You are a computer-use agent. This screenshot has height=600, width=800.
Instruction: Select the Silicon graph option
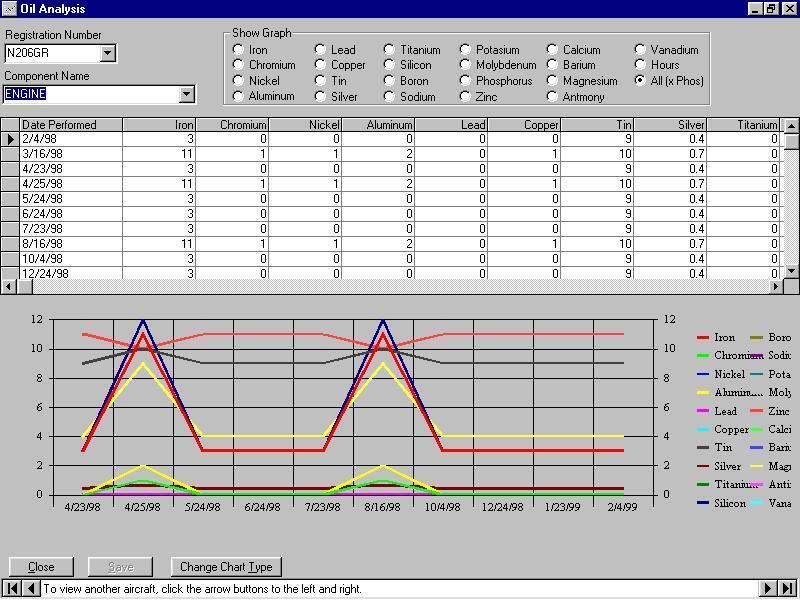pos(390,65)
